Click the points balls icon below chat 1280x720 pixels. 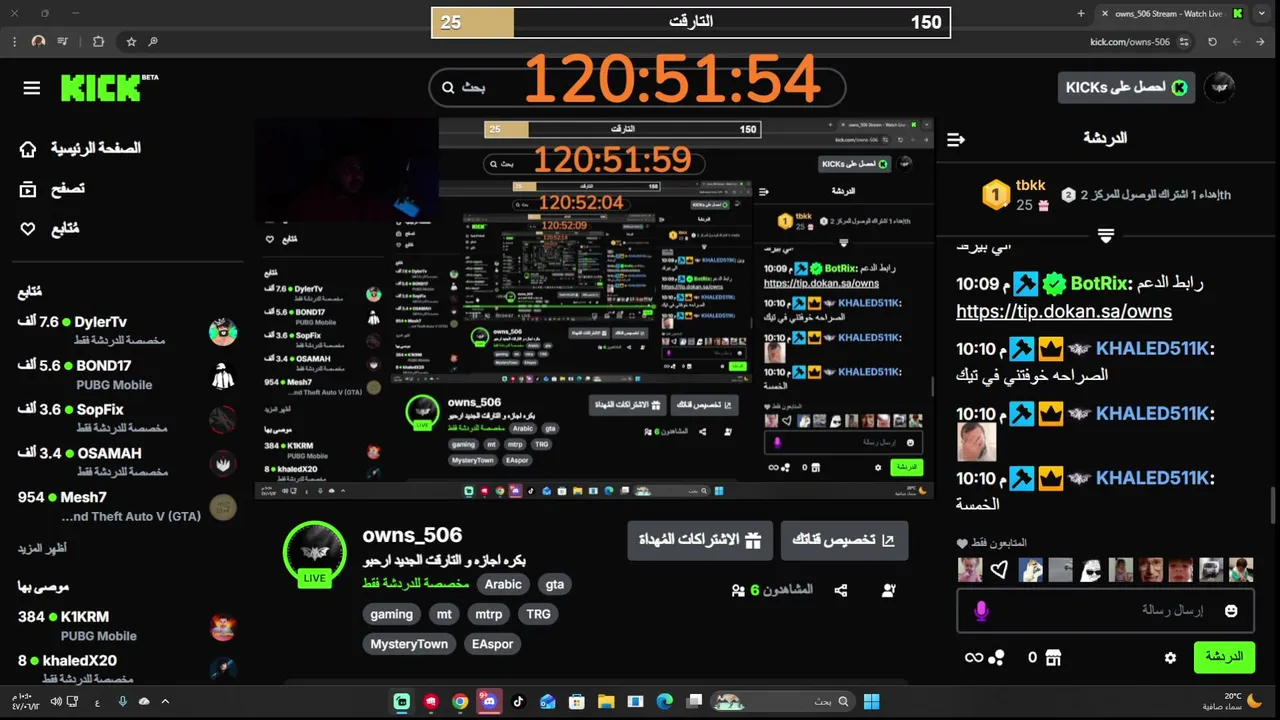pos(996,658)
